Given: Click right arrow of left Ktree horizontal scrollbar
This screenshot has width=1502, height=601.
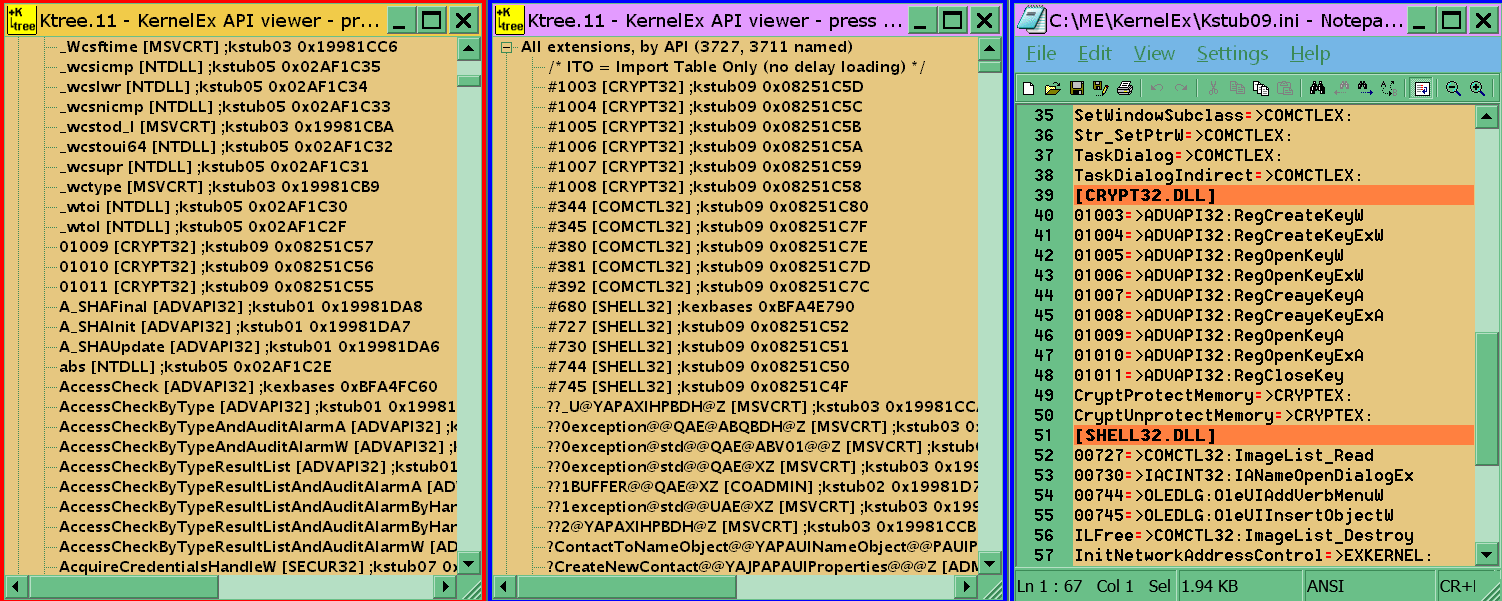Looking at the screenshot, I should pos(446,586).
